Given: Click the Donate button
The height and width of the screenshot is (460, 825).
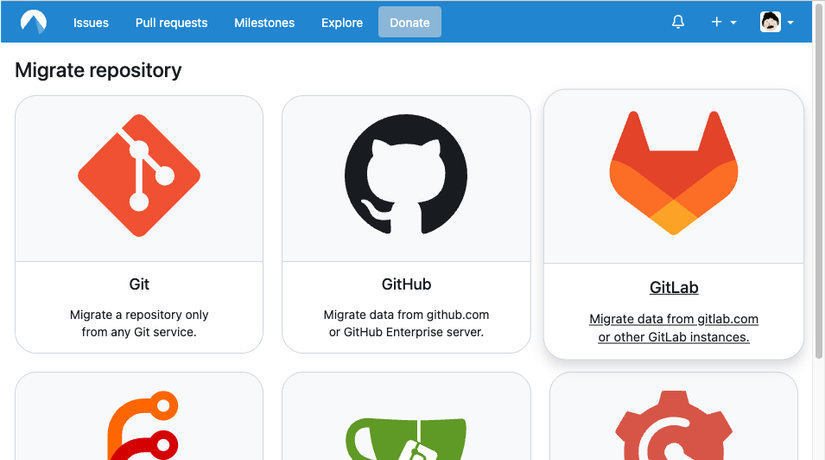Looking at the screenshot, I should pyautogui.click(x=409, y=22).
